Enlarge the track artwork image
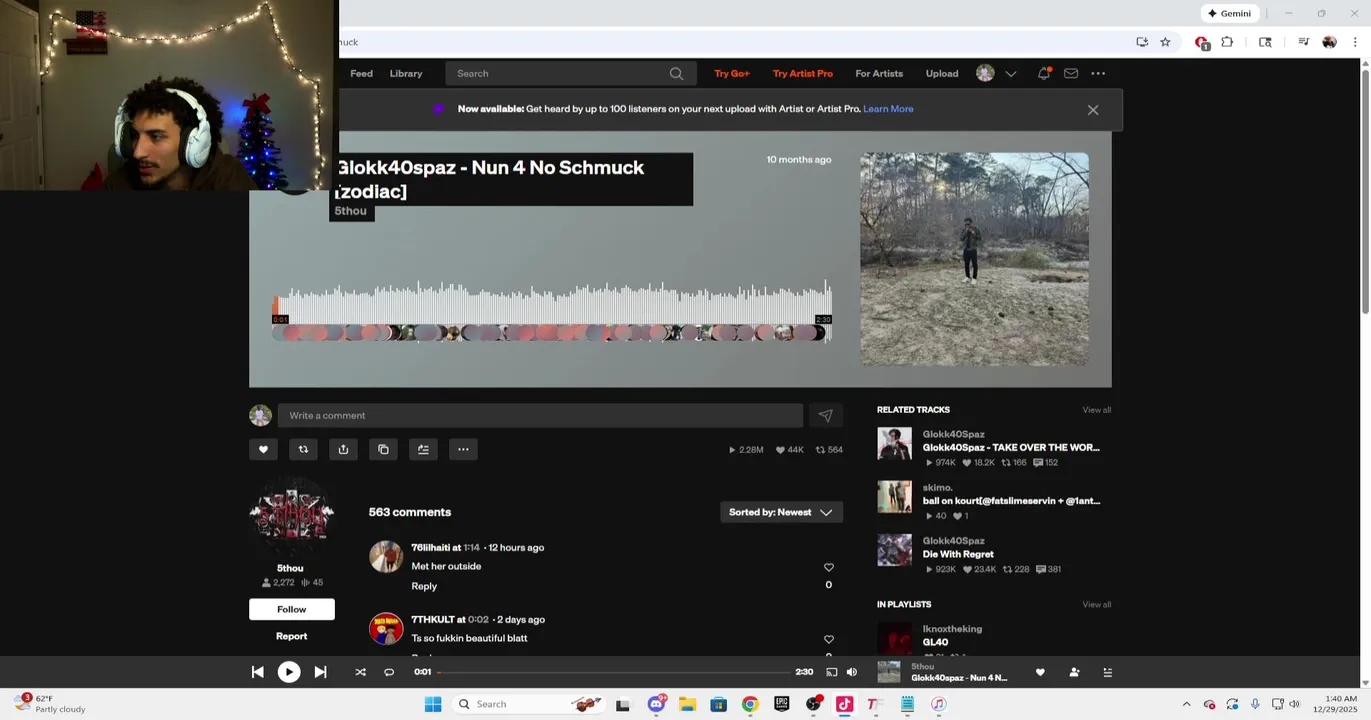Screen dimensions: 1371x720 pyautogui.click(x=974, y=259)
